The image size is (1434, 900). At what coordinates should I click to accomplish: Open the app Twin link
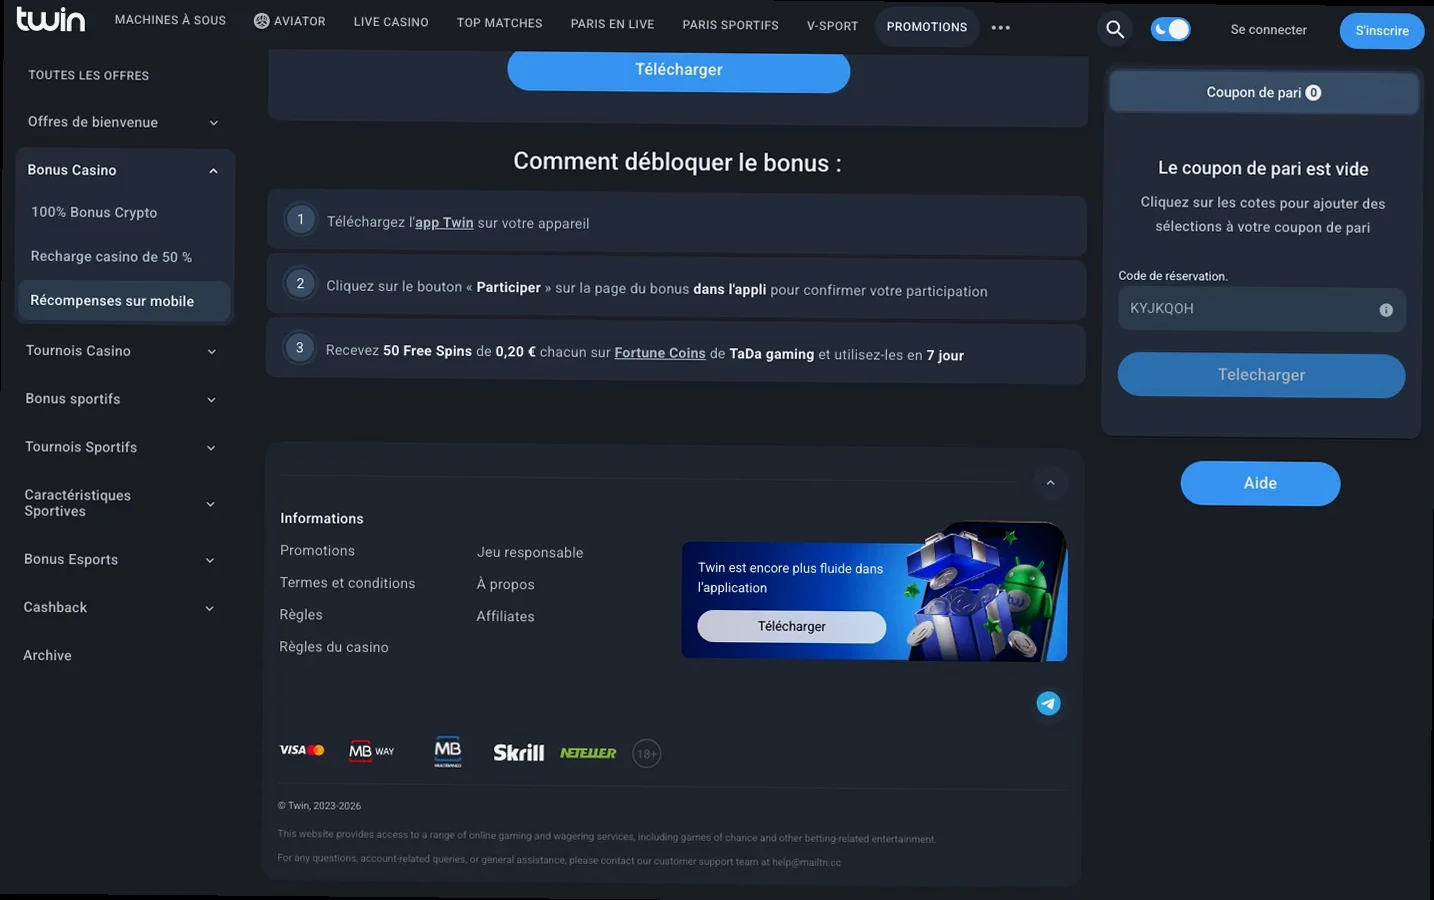pos(444,223)
